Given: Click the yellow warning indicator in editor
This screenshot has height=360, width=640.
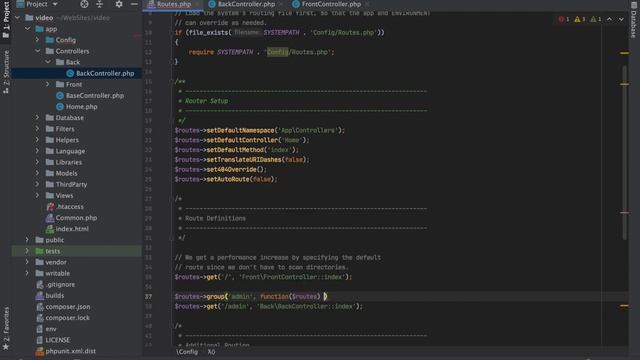Looking at the screenshot, I should coord(580,19).
